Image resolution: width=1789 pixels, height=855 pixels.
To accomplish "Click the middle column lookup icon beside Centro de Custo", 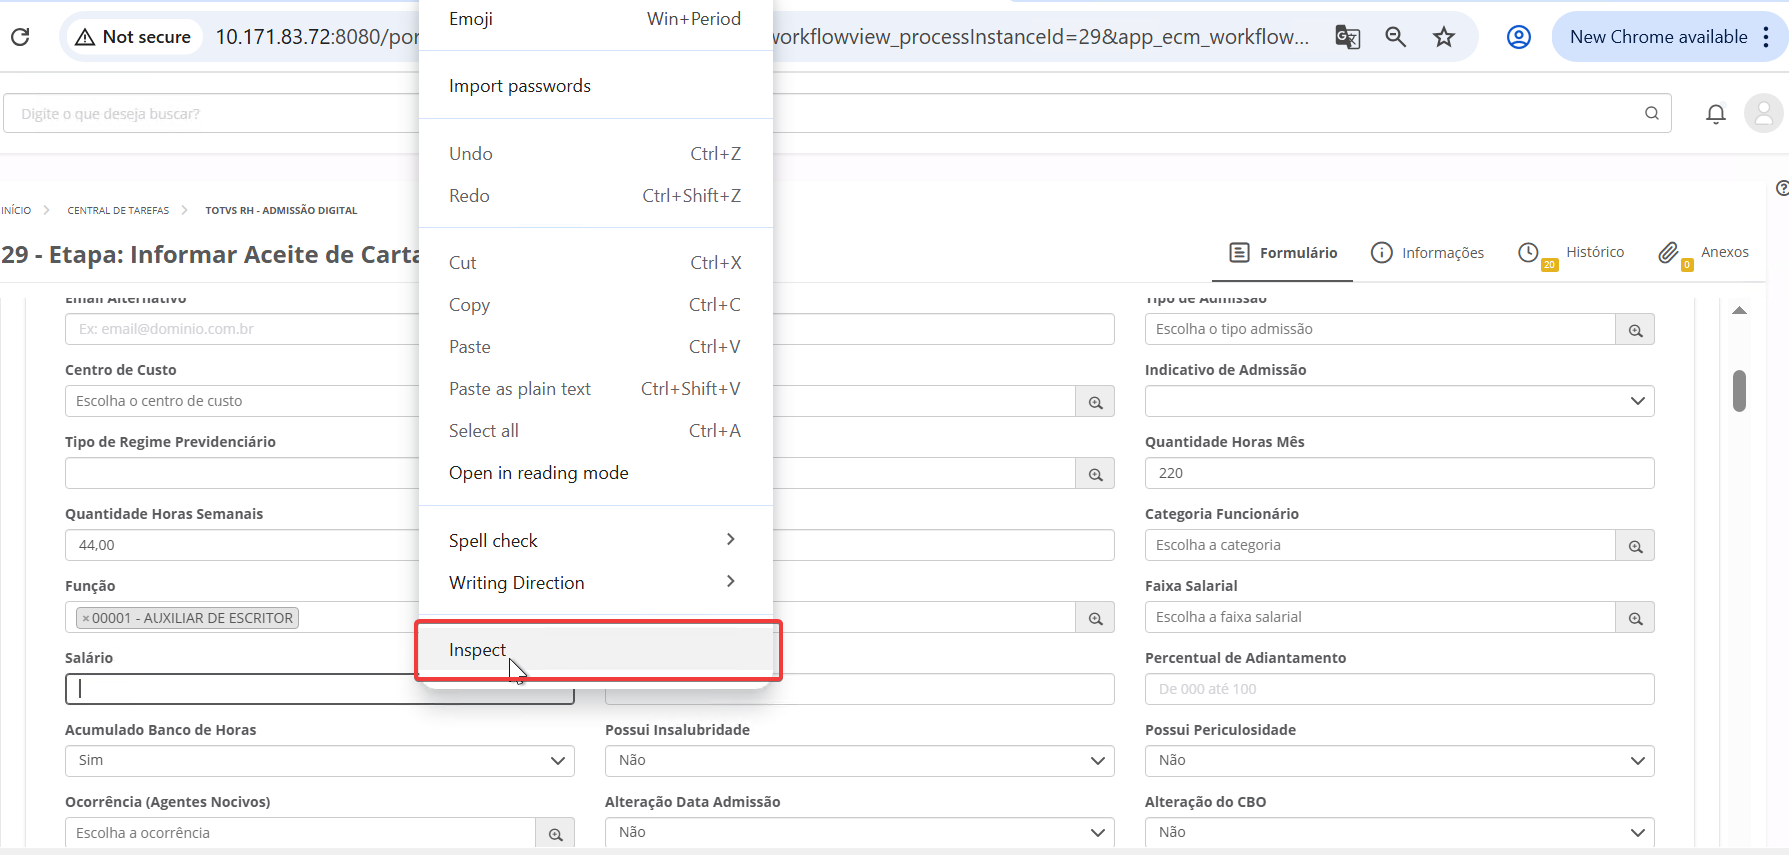I will (x=1095, y=402).
